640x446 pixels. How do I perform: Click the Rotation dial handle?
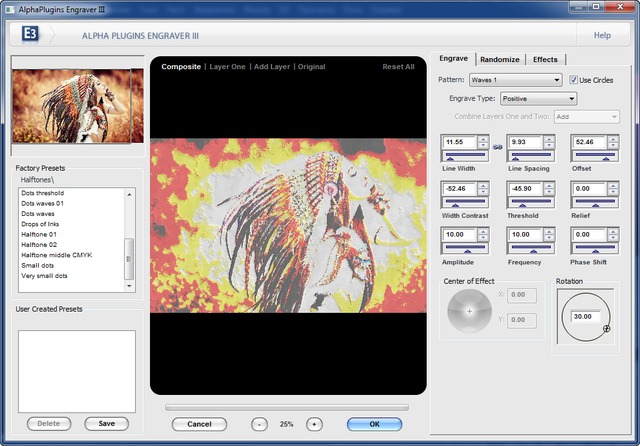click(606, 328)
